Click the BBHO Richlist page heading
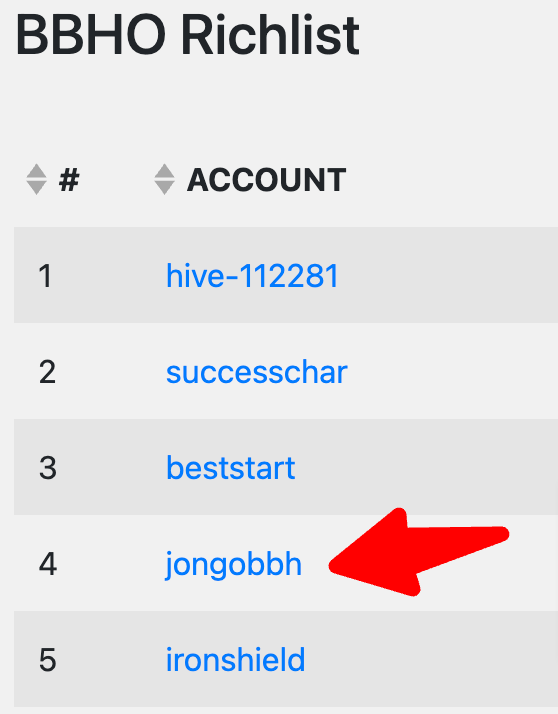The height and width of the screenshot is (714, 558). 188,35
